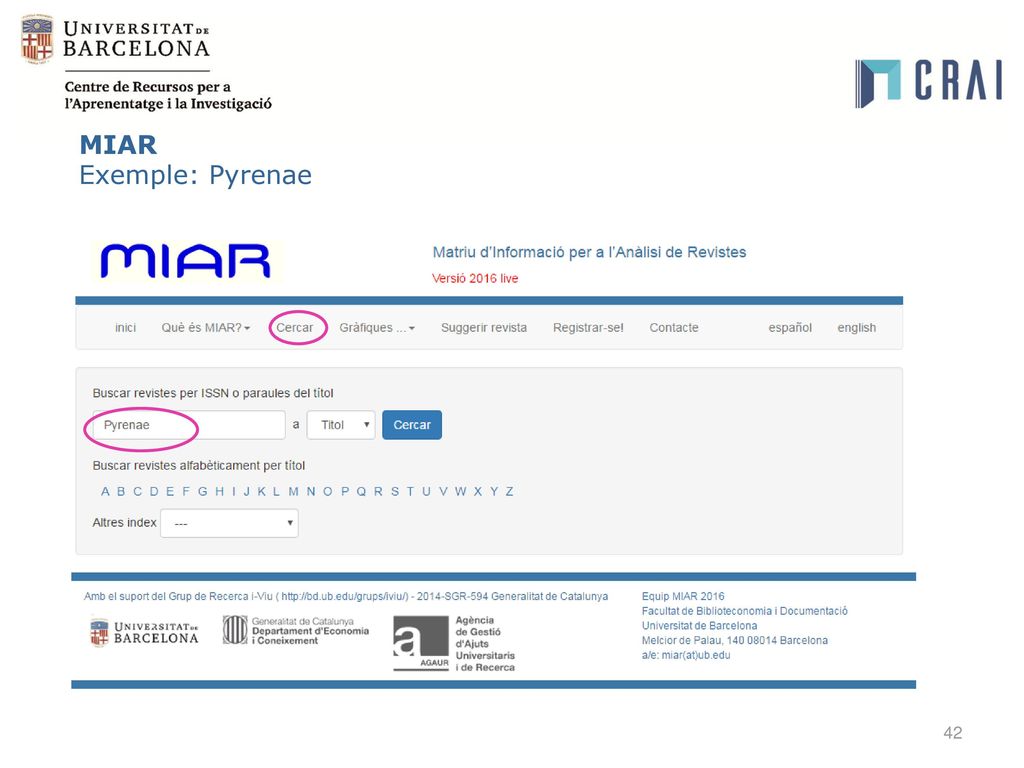Browse journals starting with letter F

185,492
